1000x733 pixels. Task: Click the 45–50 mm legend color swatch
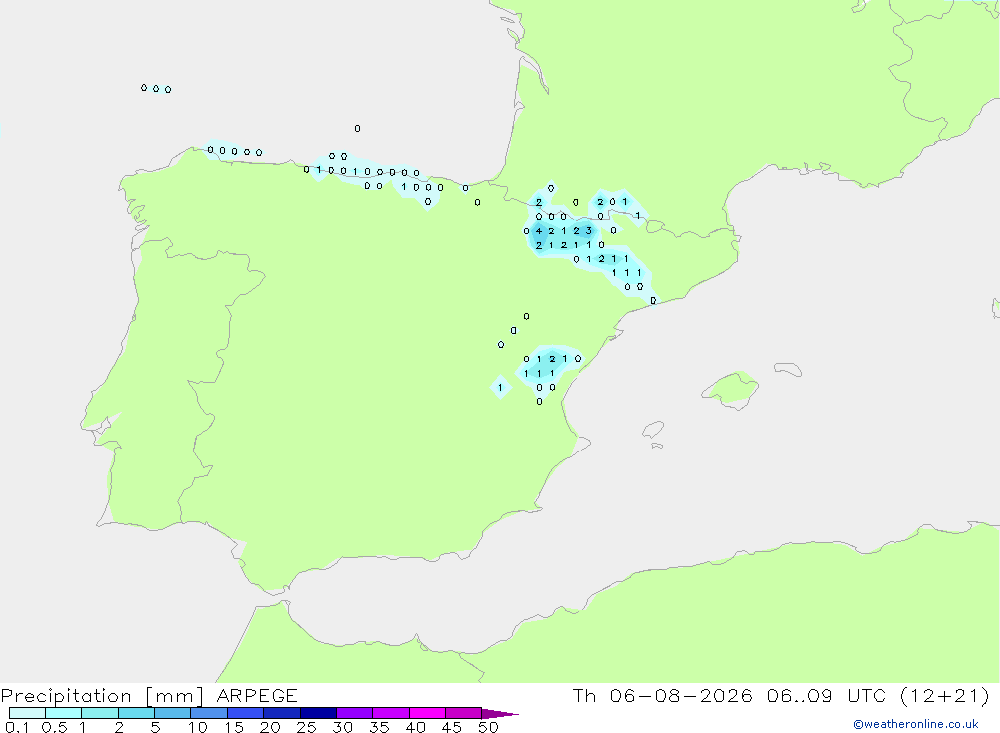(x=463, y=713)
